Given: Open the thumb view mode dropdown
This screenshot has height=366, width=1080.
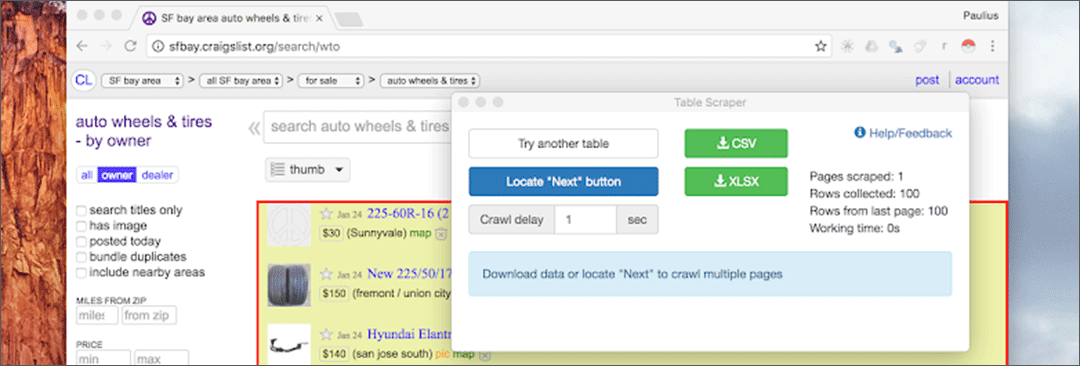Looking at the screenshot, I should pyautogui.click(x=307, y=170).
